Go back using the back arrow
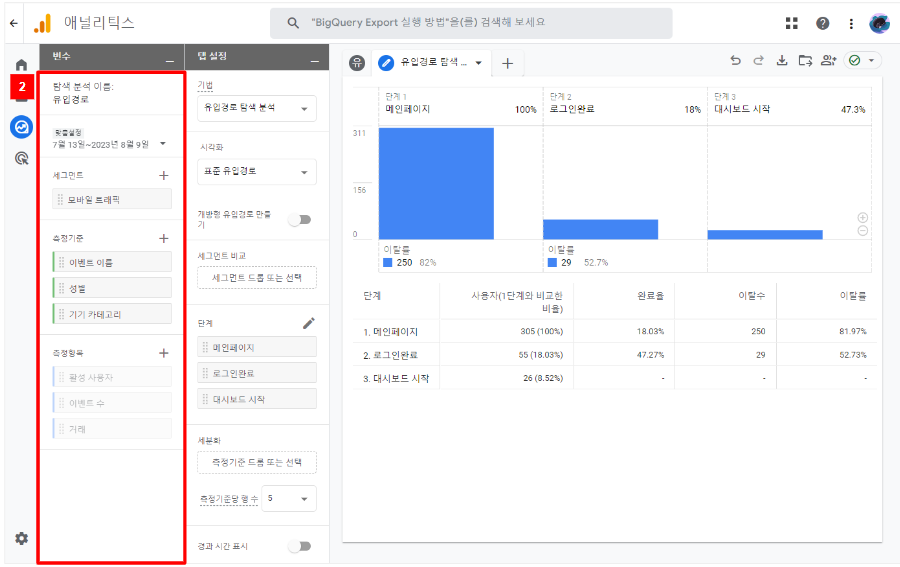900x567 pixels. 14,23
